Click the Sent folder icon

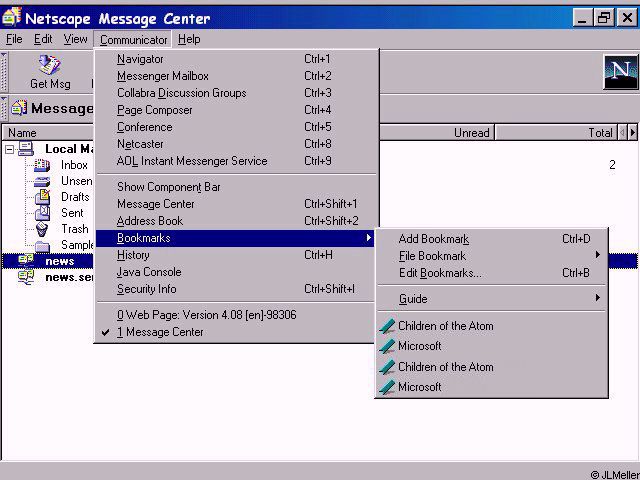[42, 213]
